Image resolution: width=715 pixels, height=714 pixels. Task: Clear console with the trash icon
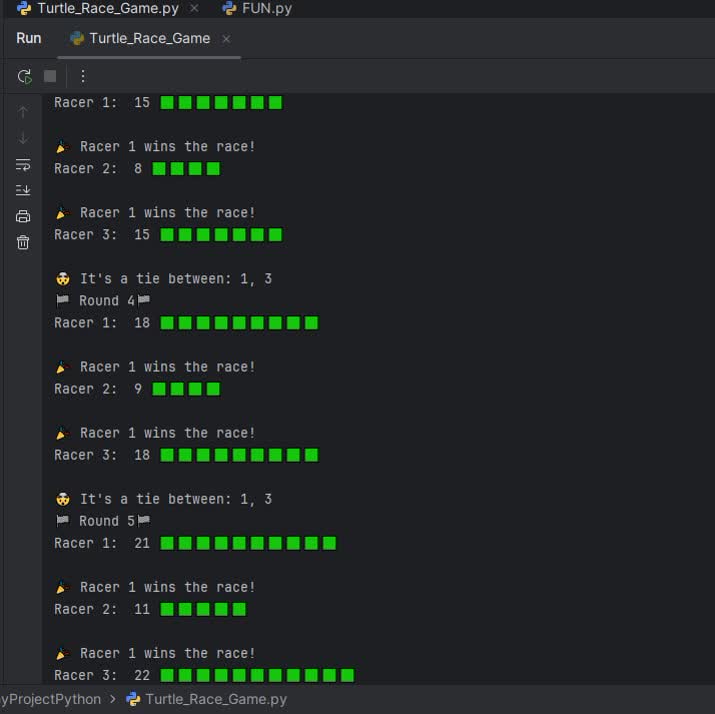pos(23,242)
